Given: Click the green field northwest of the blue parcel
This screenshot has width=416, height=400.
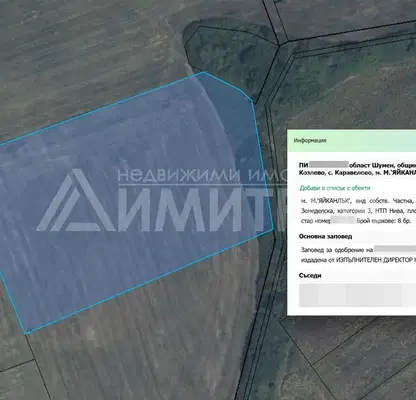Looking at the screenshot, I should point(83,60).
